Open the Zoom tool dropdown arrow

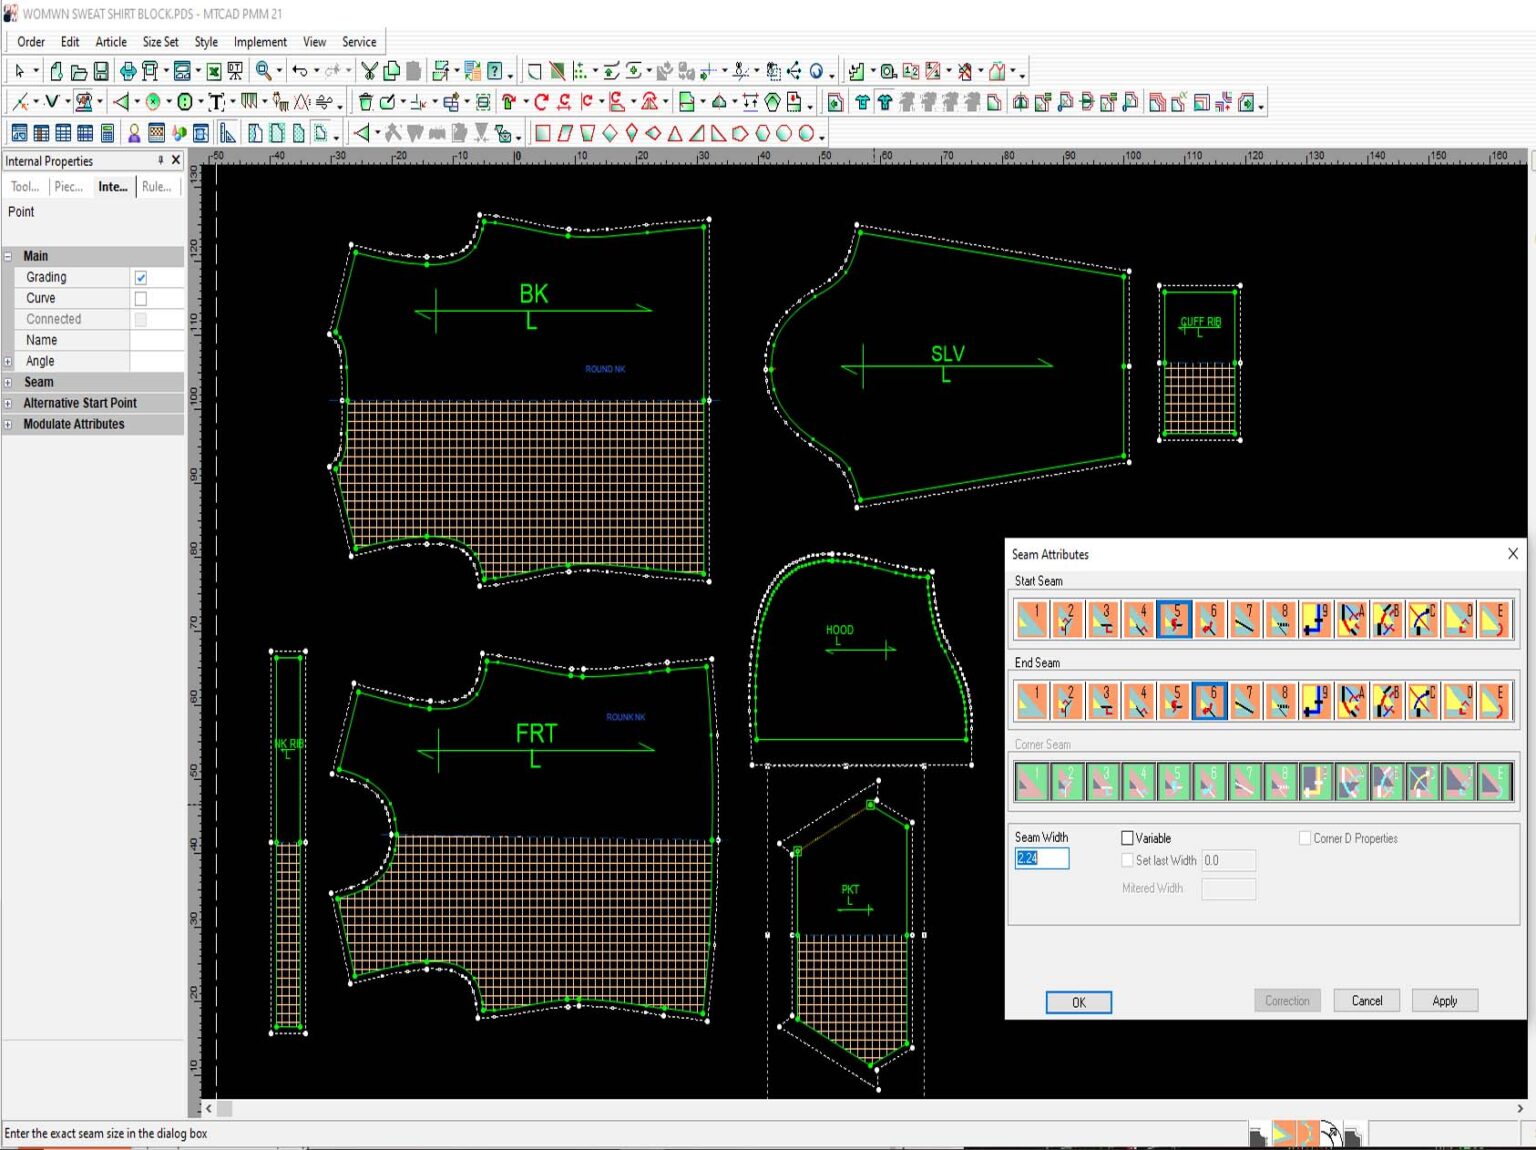(x=279, y=71)
